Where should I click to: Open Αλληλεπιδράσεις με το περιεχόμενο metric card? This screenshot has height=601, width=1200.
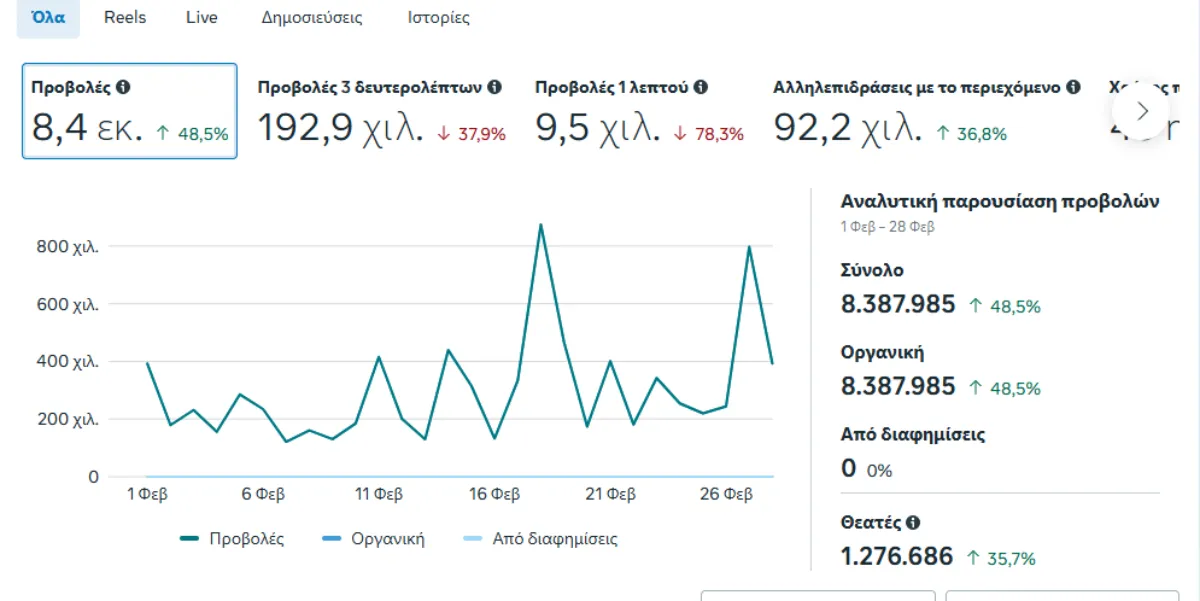pos(926,111)
